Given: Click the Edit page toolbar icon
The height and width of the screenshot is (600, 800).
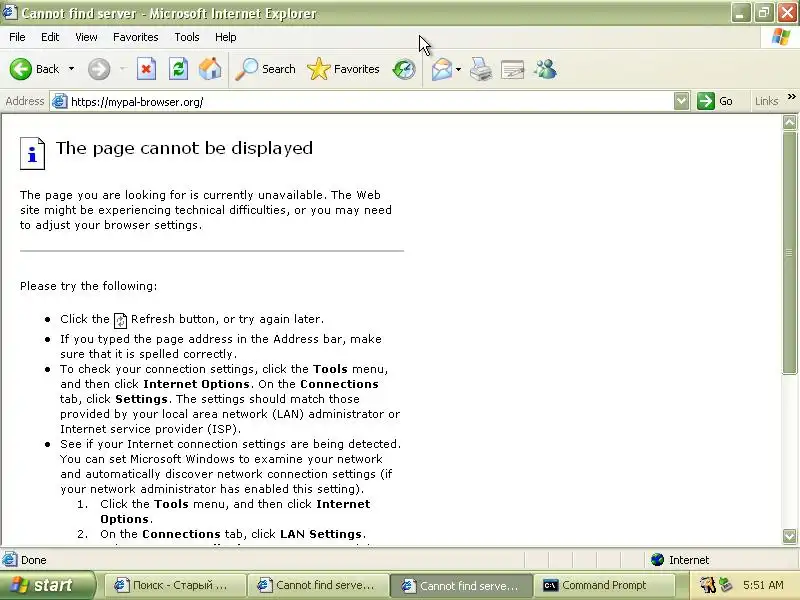Looking at the screenshot, I should [513, 69].
